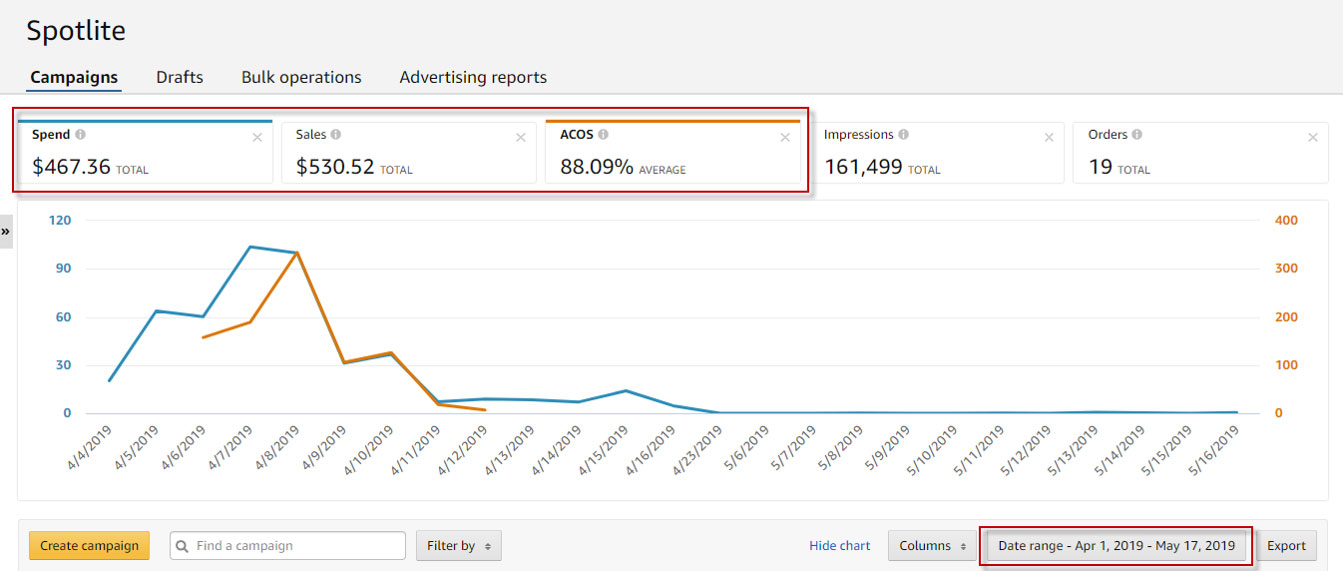Go to the Advertising reports tab
Image resolution: width=1343 pixels, height=571 pixels.
[x=473, y=77]
